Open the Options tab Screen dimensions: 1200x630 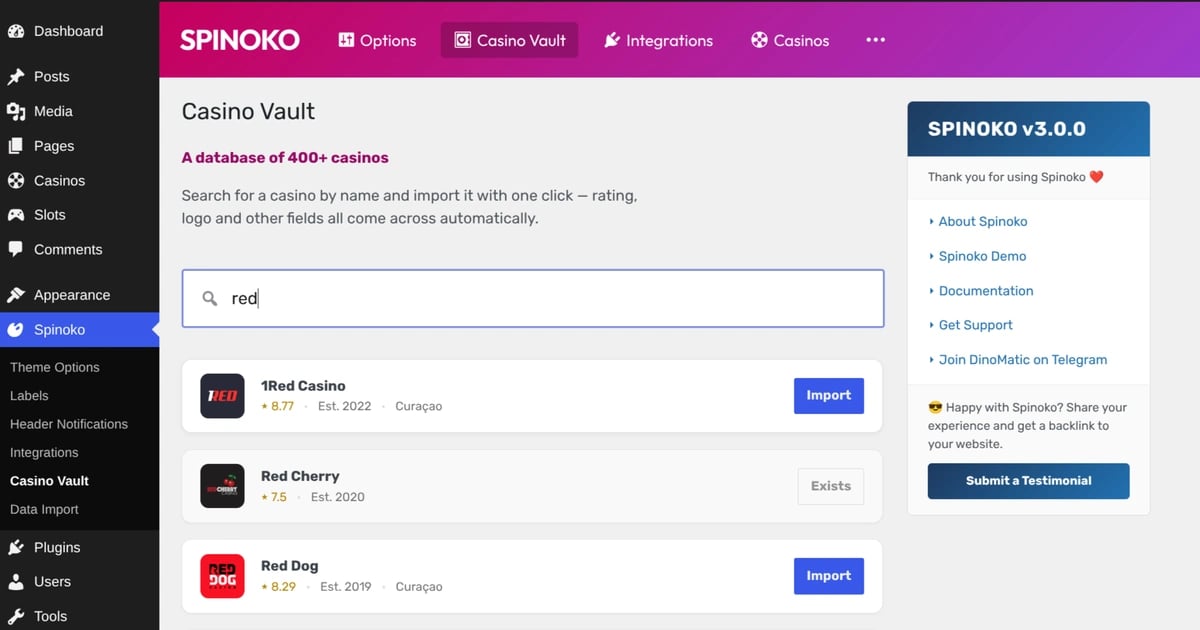tap(377, 40)
